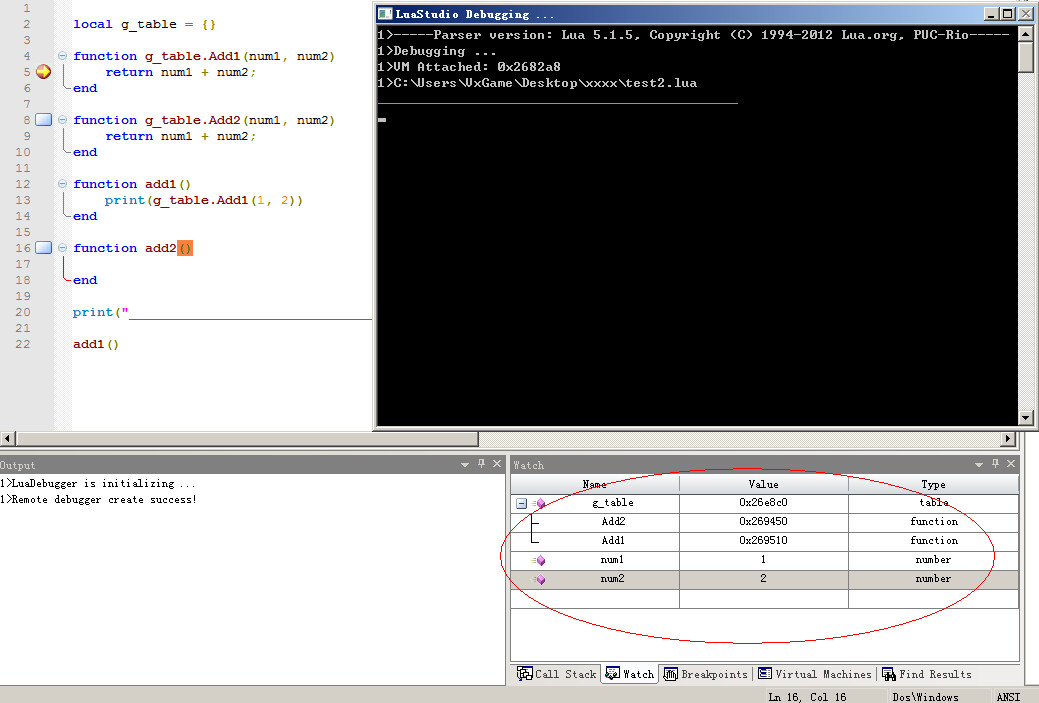Click the debugging console scrollbar down arrow
The height and width of the screenshot is (703, 1039).
[x=1026, y=417]
